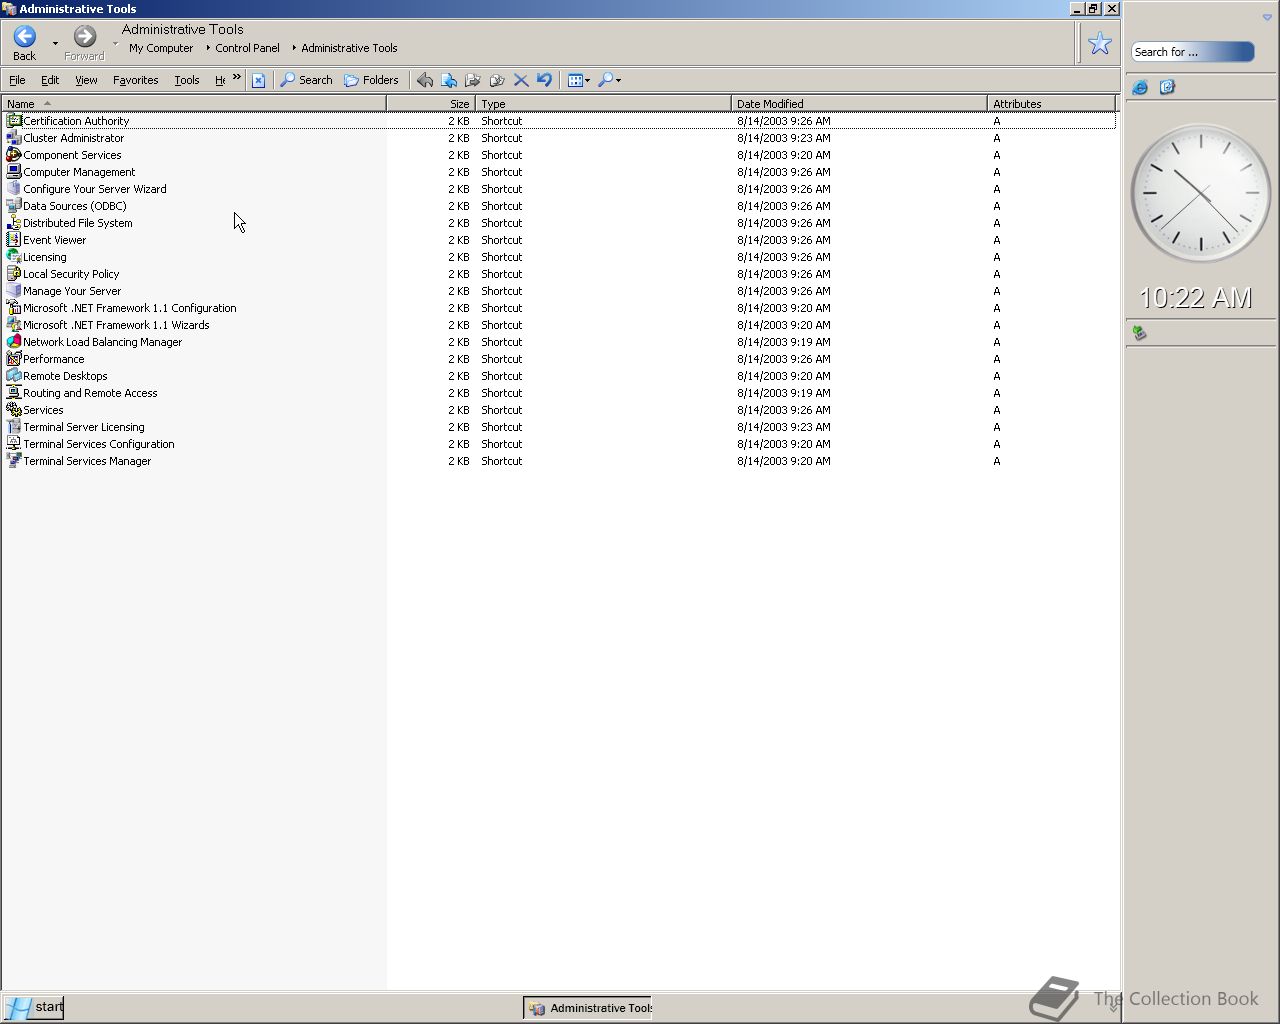Open the File menu
The image size is (1280, 1024).
(x=17, y=80)
